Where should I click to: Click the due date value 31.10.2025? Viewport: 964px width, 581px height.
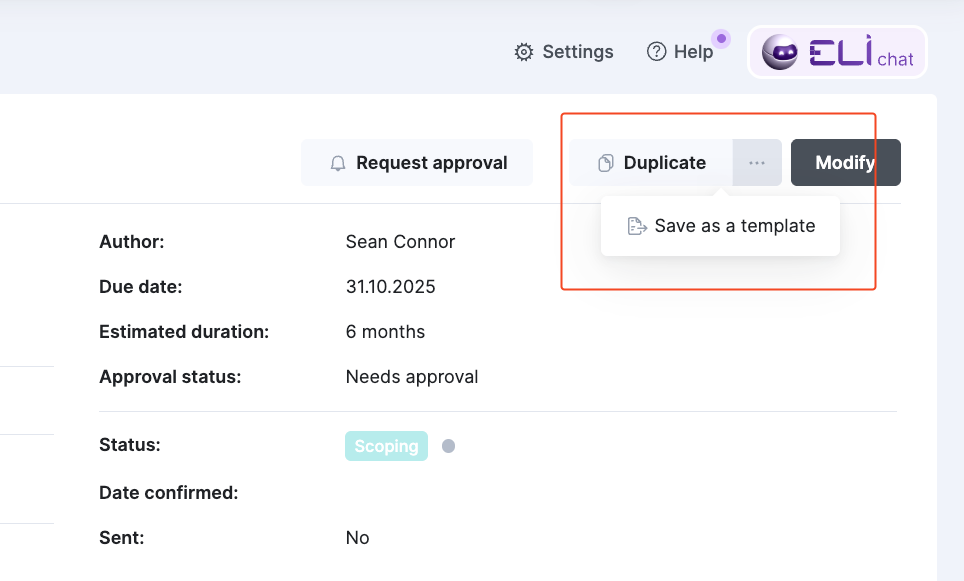pyautogui.click(x=390, y=287)
